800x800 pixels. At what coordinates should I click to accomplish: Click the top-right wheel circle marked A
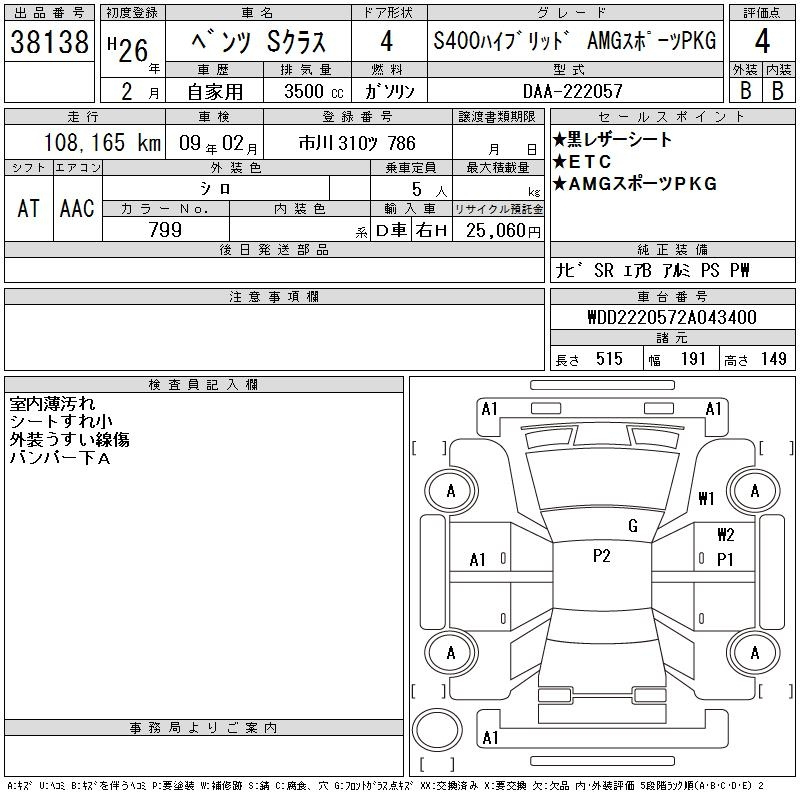(754, 491)
